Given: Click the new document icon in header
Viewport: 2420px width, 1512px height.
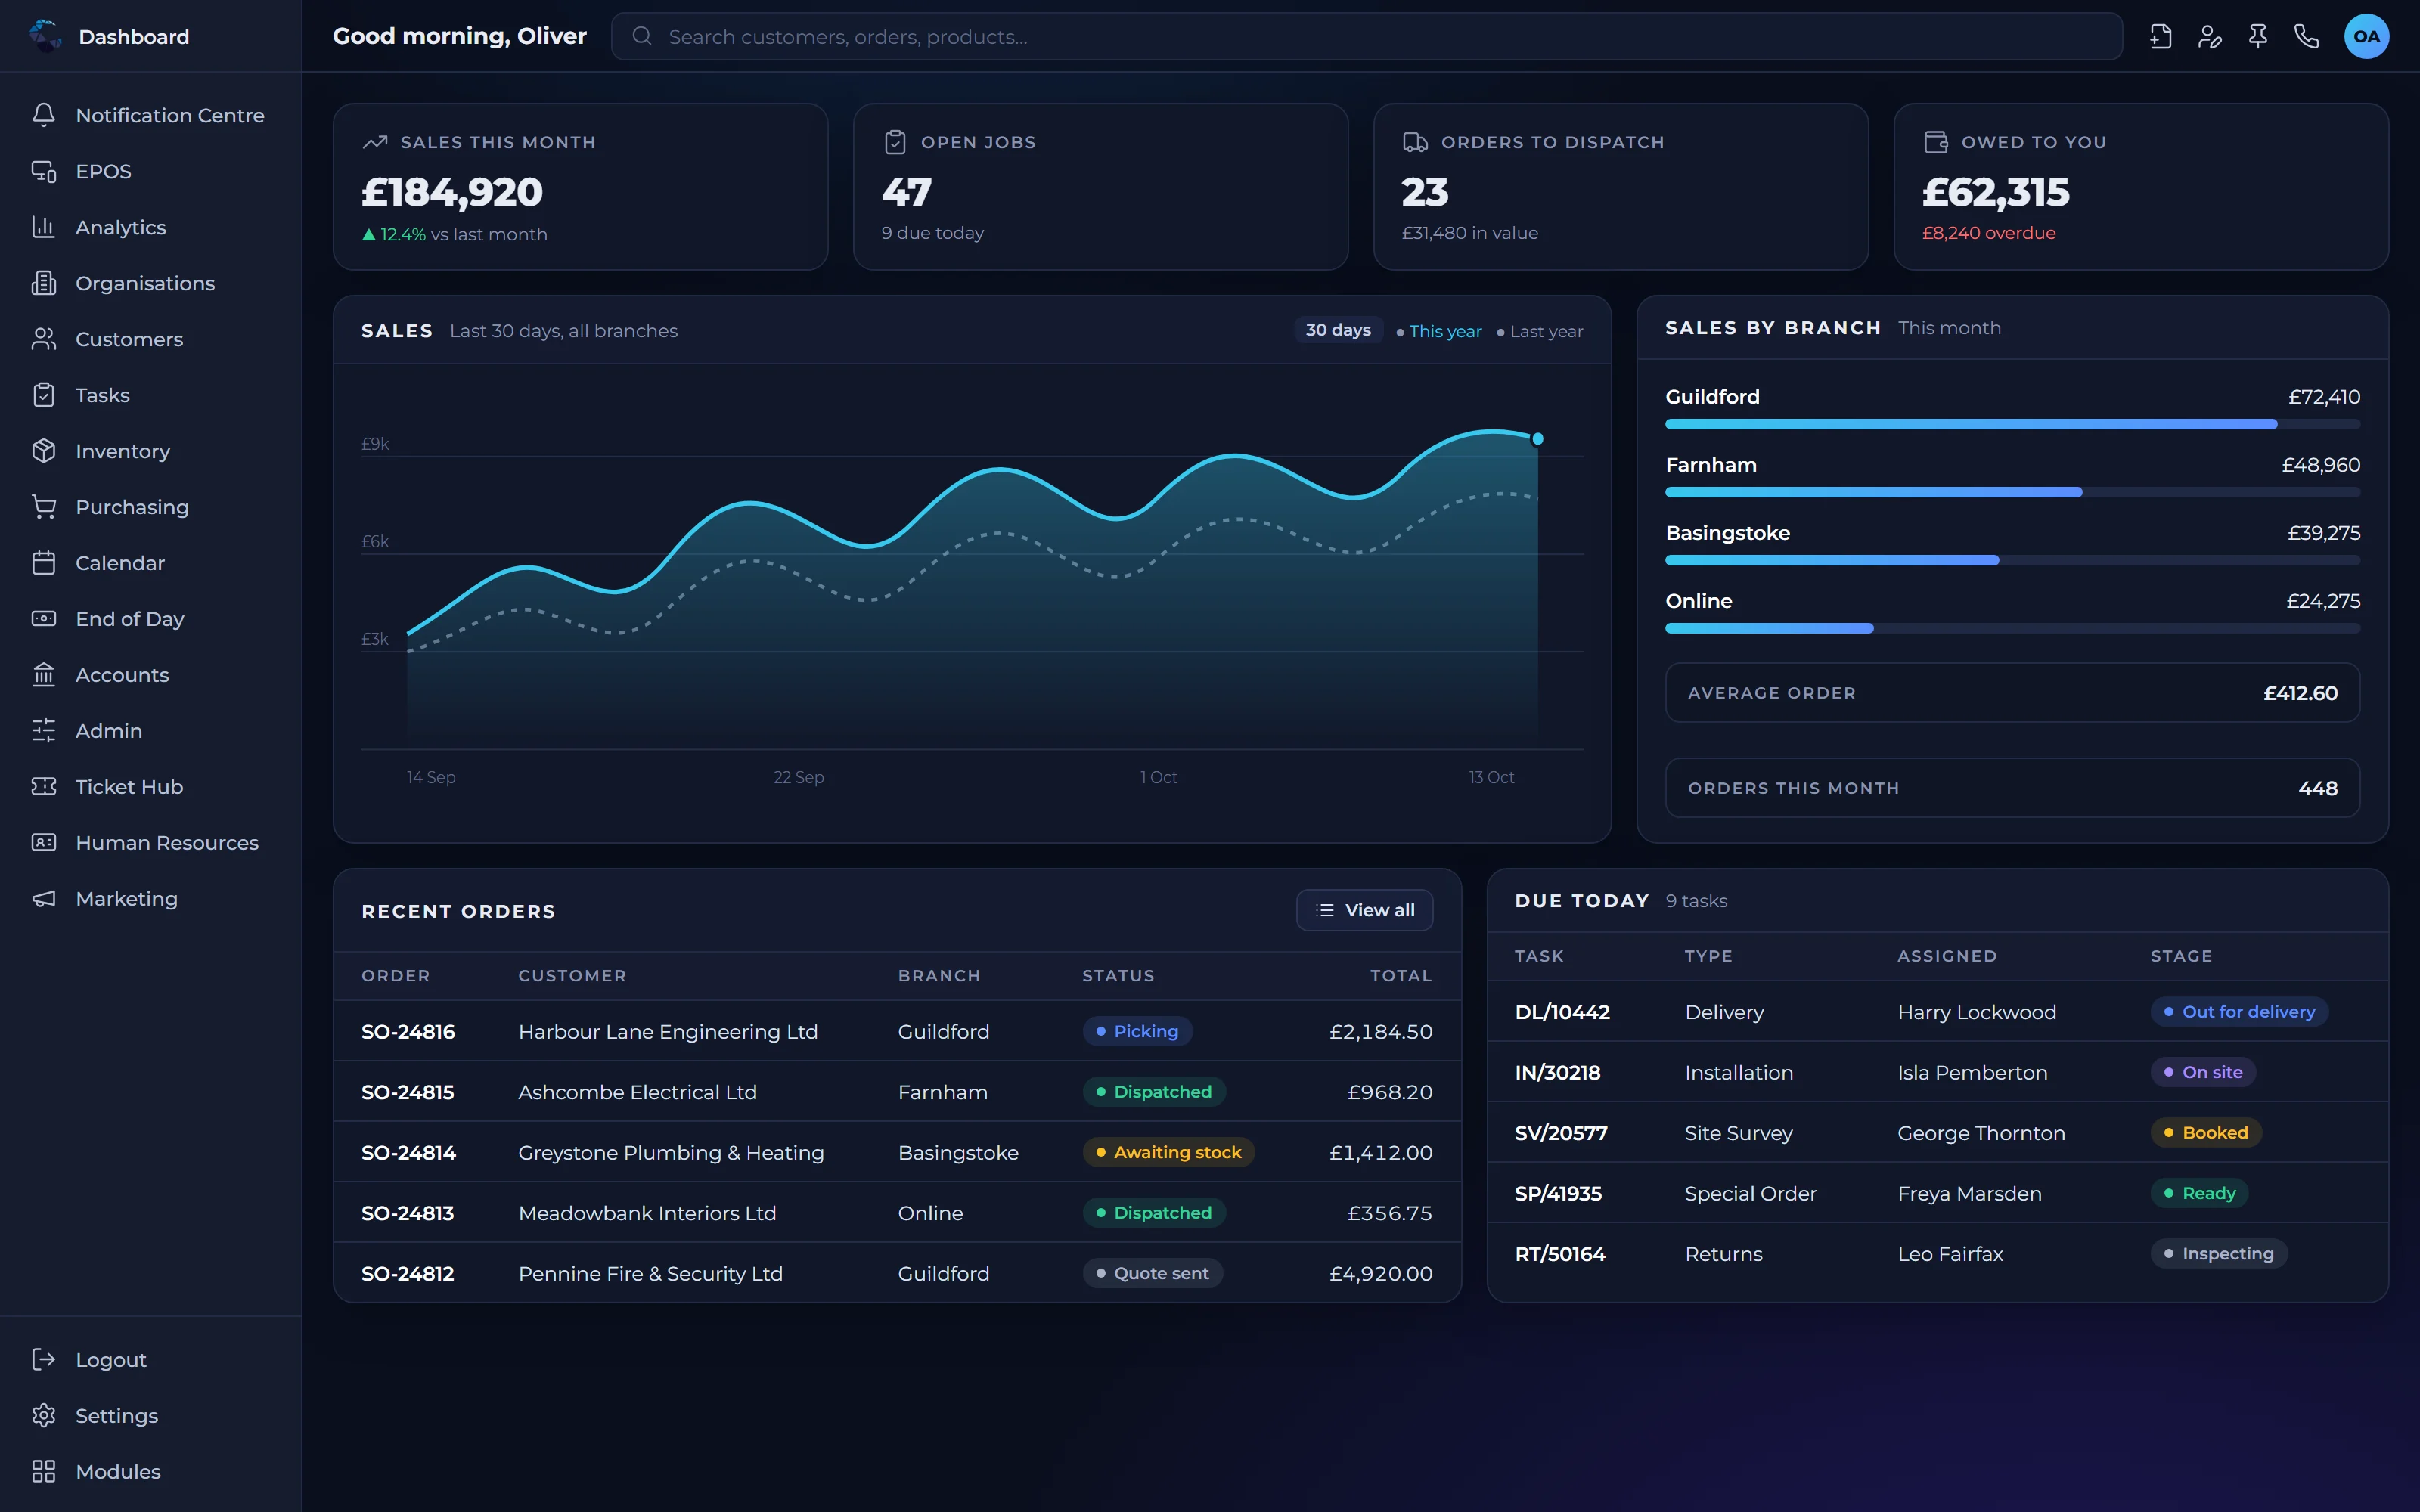Looking at the screenshot, I should [x=2161, y=37].
